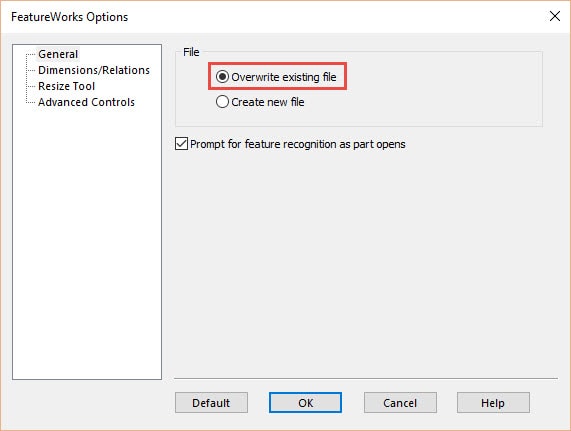Image resolution: width=571 pixels, height=431 pixels.
Task: Cancel the FeatureWorks Options dialog
Action: coord(400,403)
